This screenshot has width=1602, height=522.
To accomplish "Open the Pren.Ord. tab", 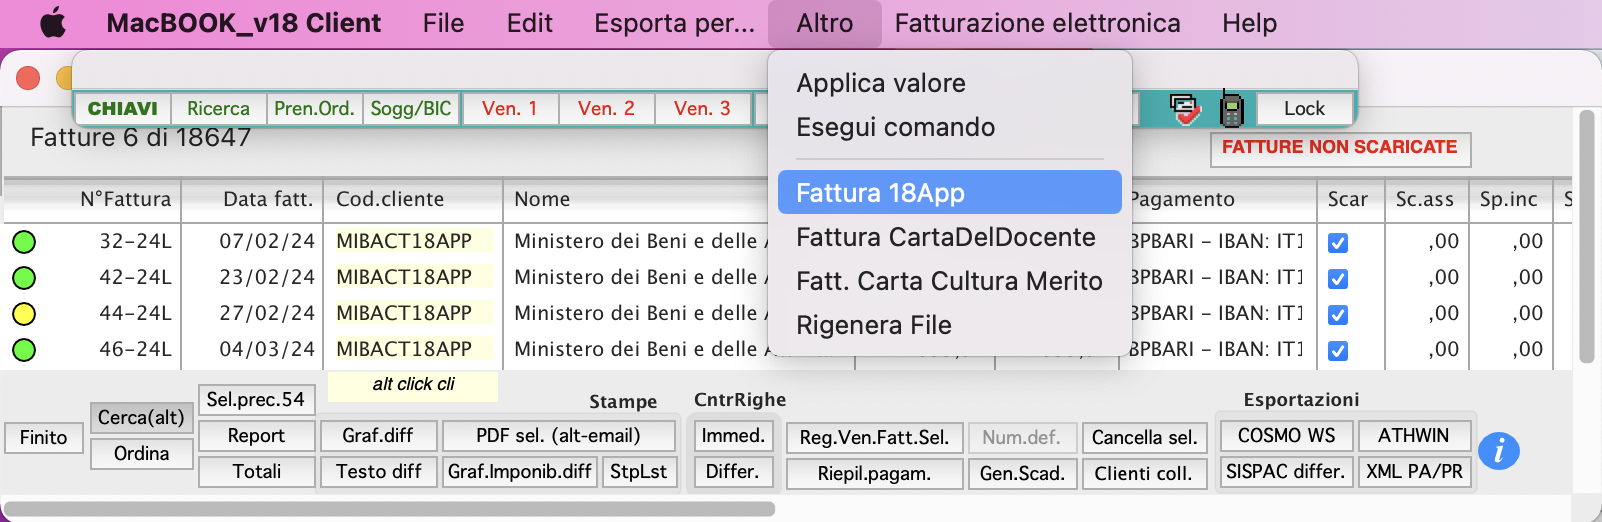I will tap(314, 108).
